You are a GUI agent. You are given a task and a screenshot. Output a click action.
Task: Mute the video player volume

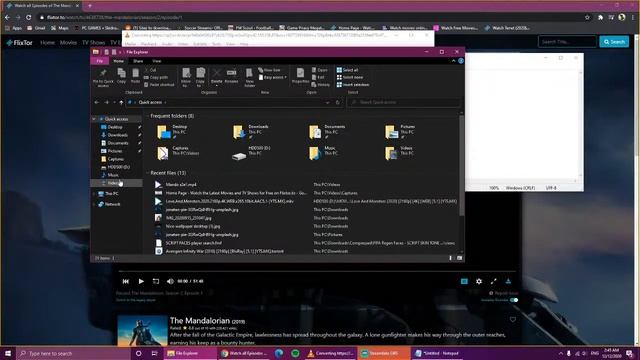170,281
